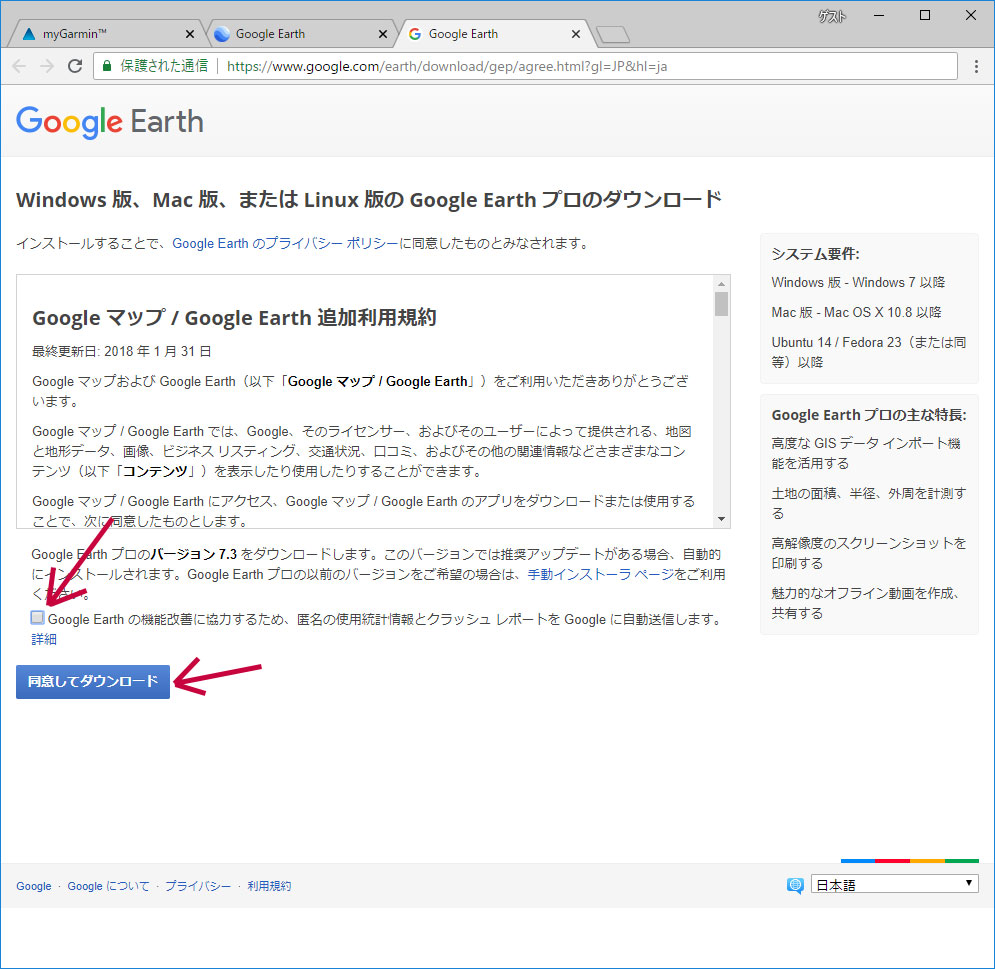Click the システム要件: heading
995x969 pixels.
point(815,254)
